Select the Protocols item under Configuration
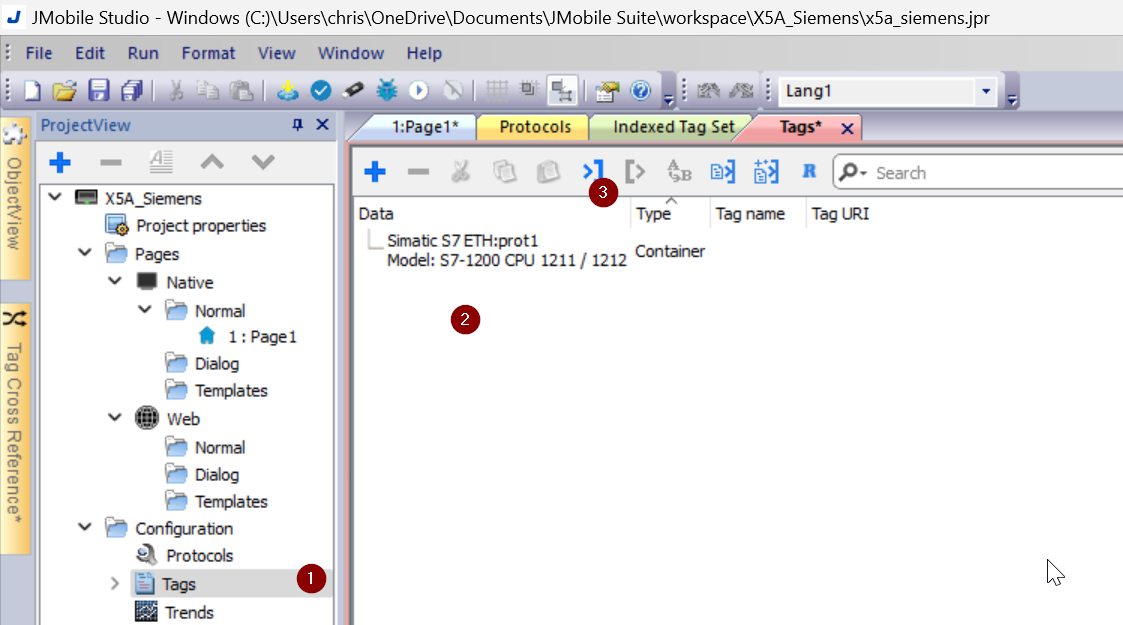Image resolution: width=1123 pixels, height=625 pixels. [200, 556]
